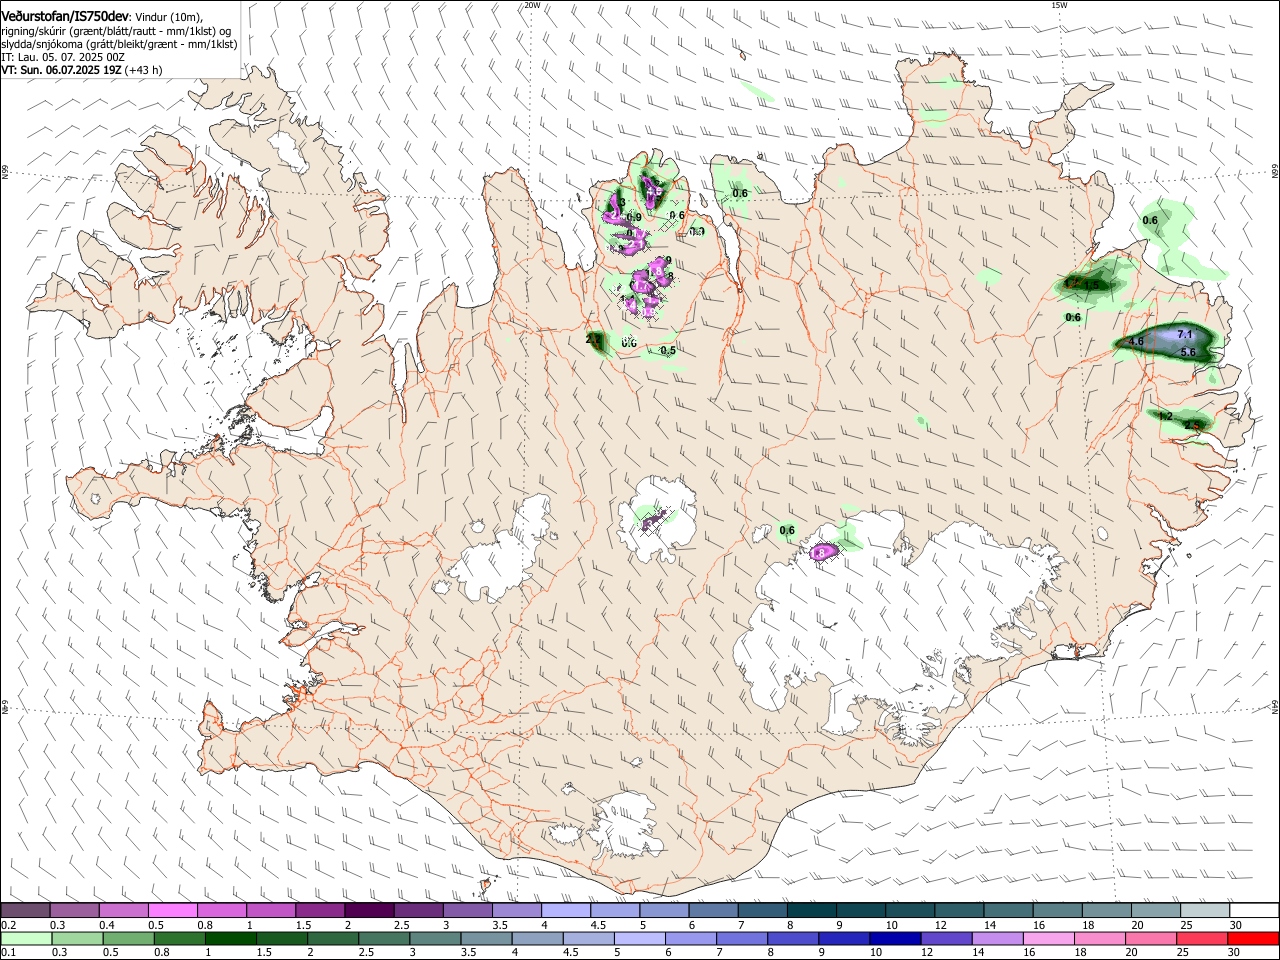Choose the pale lavender swatch above upper-row 4
This screenshot has width=1280, height=960.
(565, 911)
